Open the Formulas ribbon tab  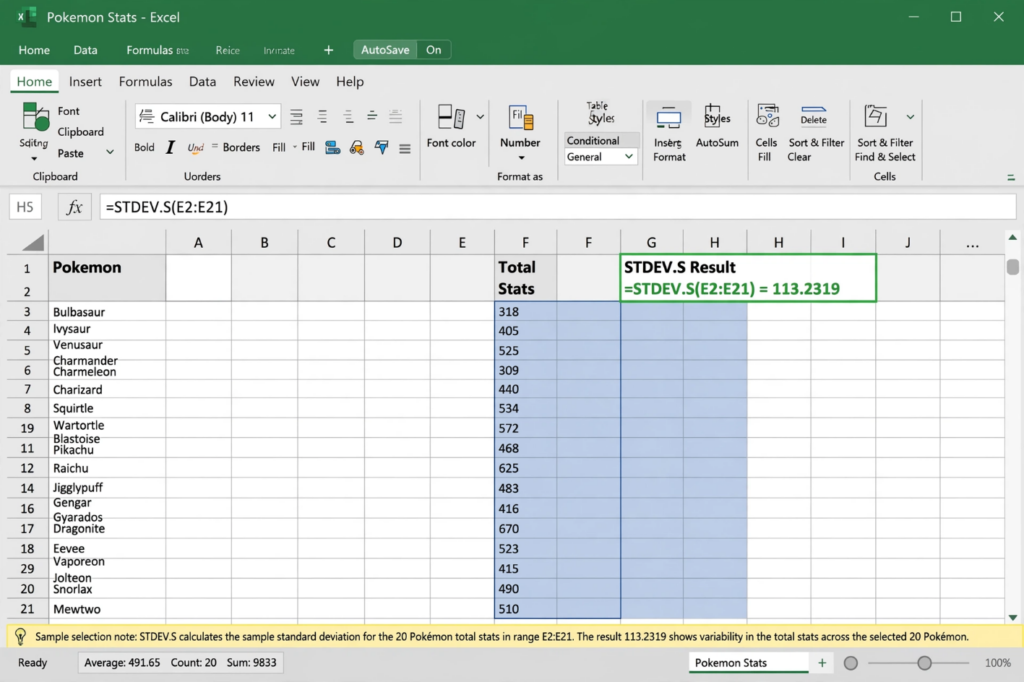(x=145, y=82)
